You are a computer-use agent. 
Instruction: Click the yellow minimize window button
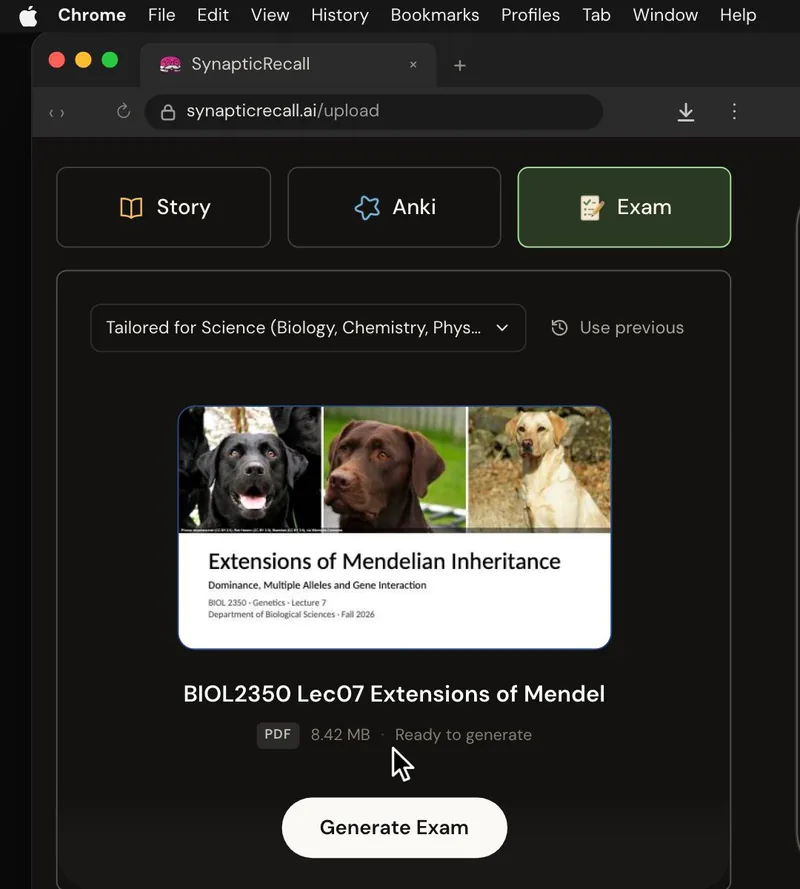(x=83, y=60)
